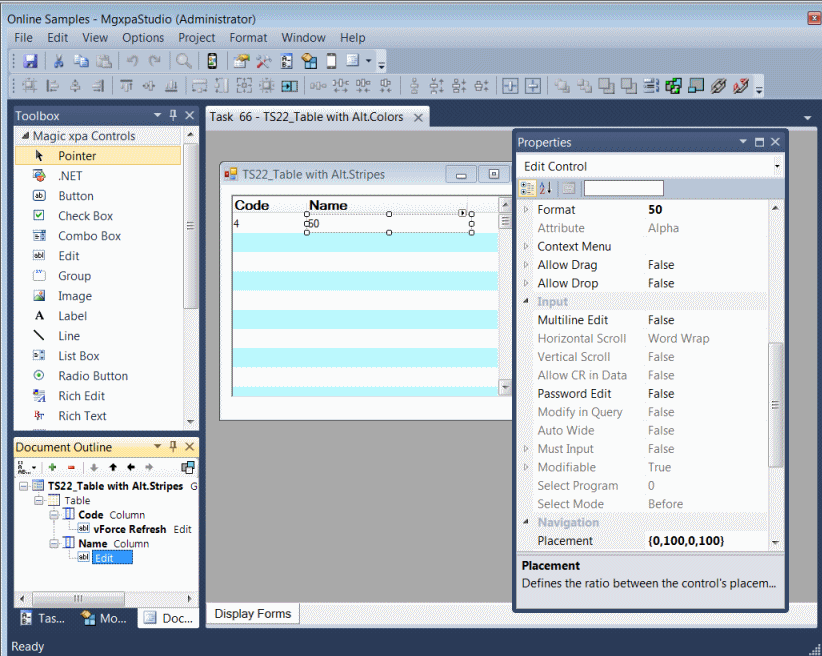This screenshot has height=656, width=822.
Task: Click the Properties search input field
Action: click(x=623, y=188)
